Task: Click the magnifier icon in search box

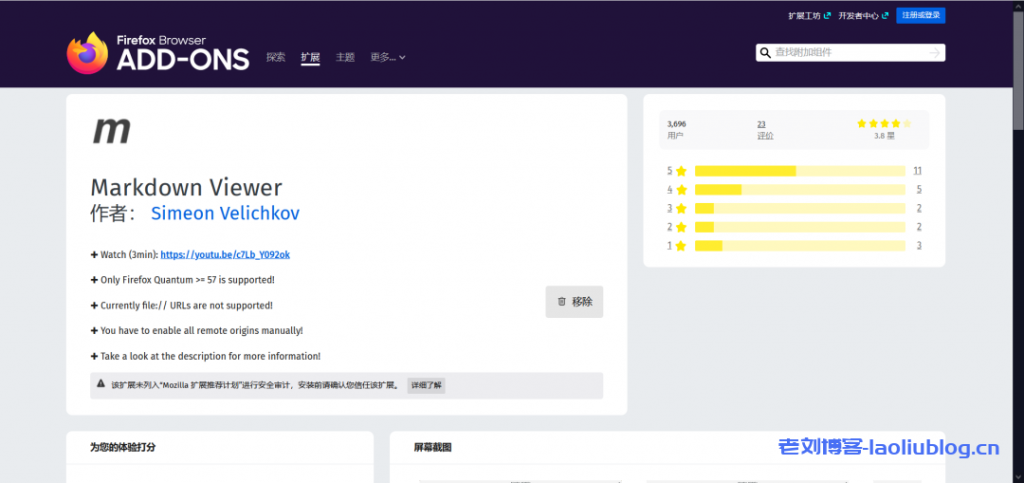Action: 765,53
